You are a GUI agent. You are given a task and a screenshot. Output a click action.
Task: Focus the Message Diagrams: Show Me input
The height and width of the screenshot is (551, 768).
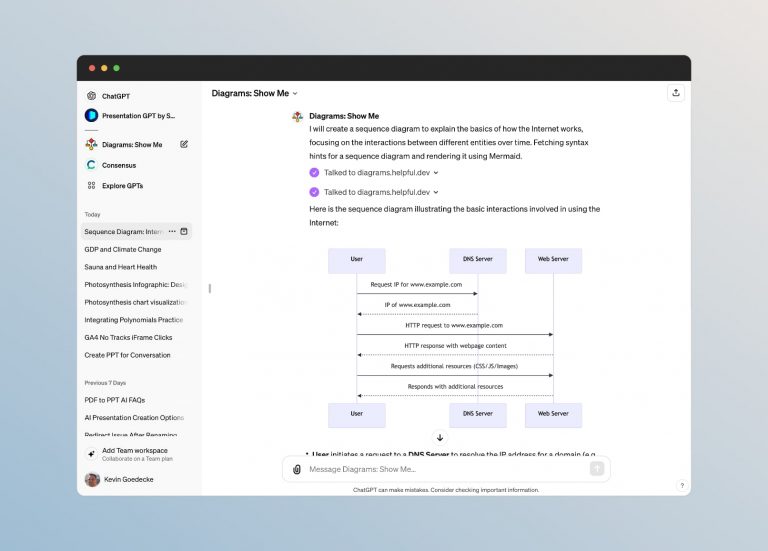445,468
